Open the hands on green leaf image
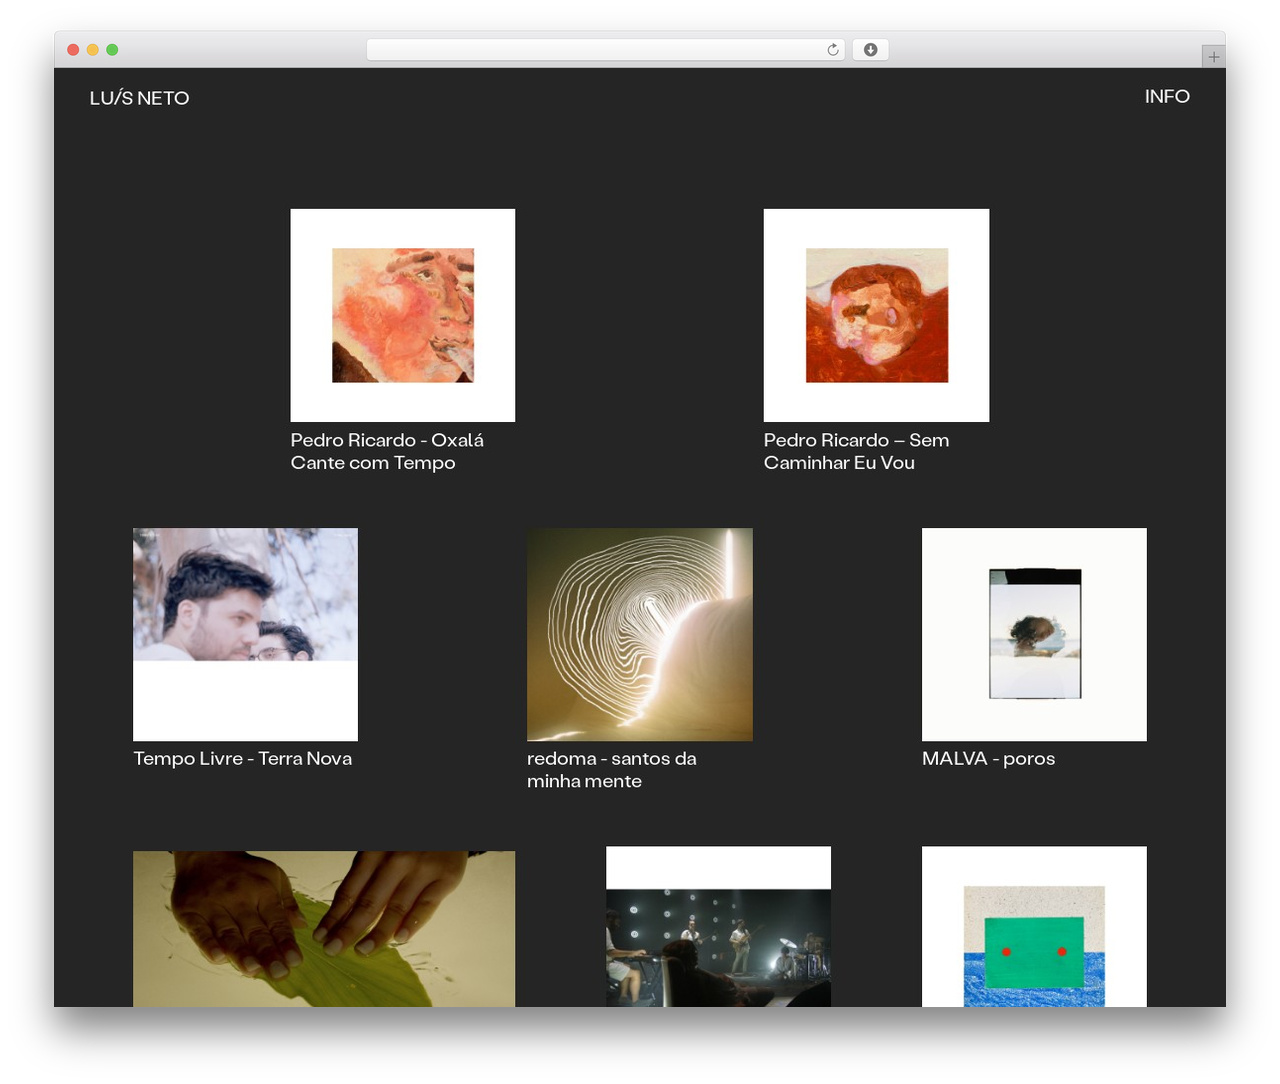 click(324, 929)
